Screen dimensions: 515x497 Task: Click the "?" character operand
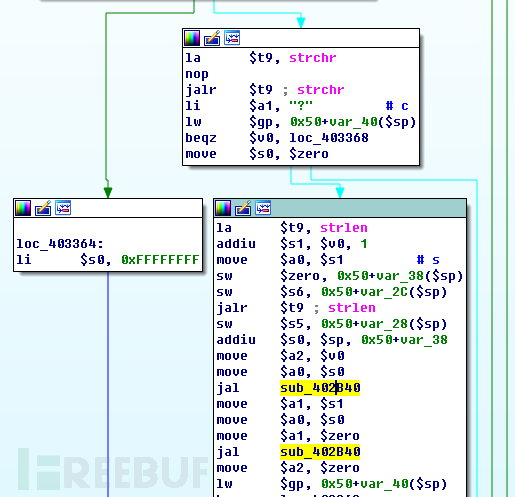301,106
